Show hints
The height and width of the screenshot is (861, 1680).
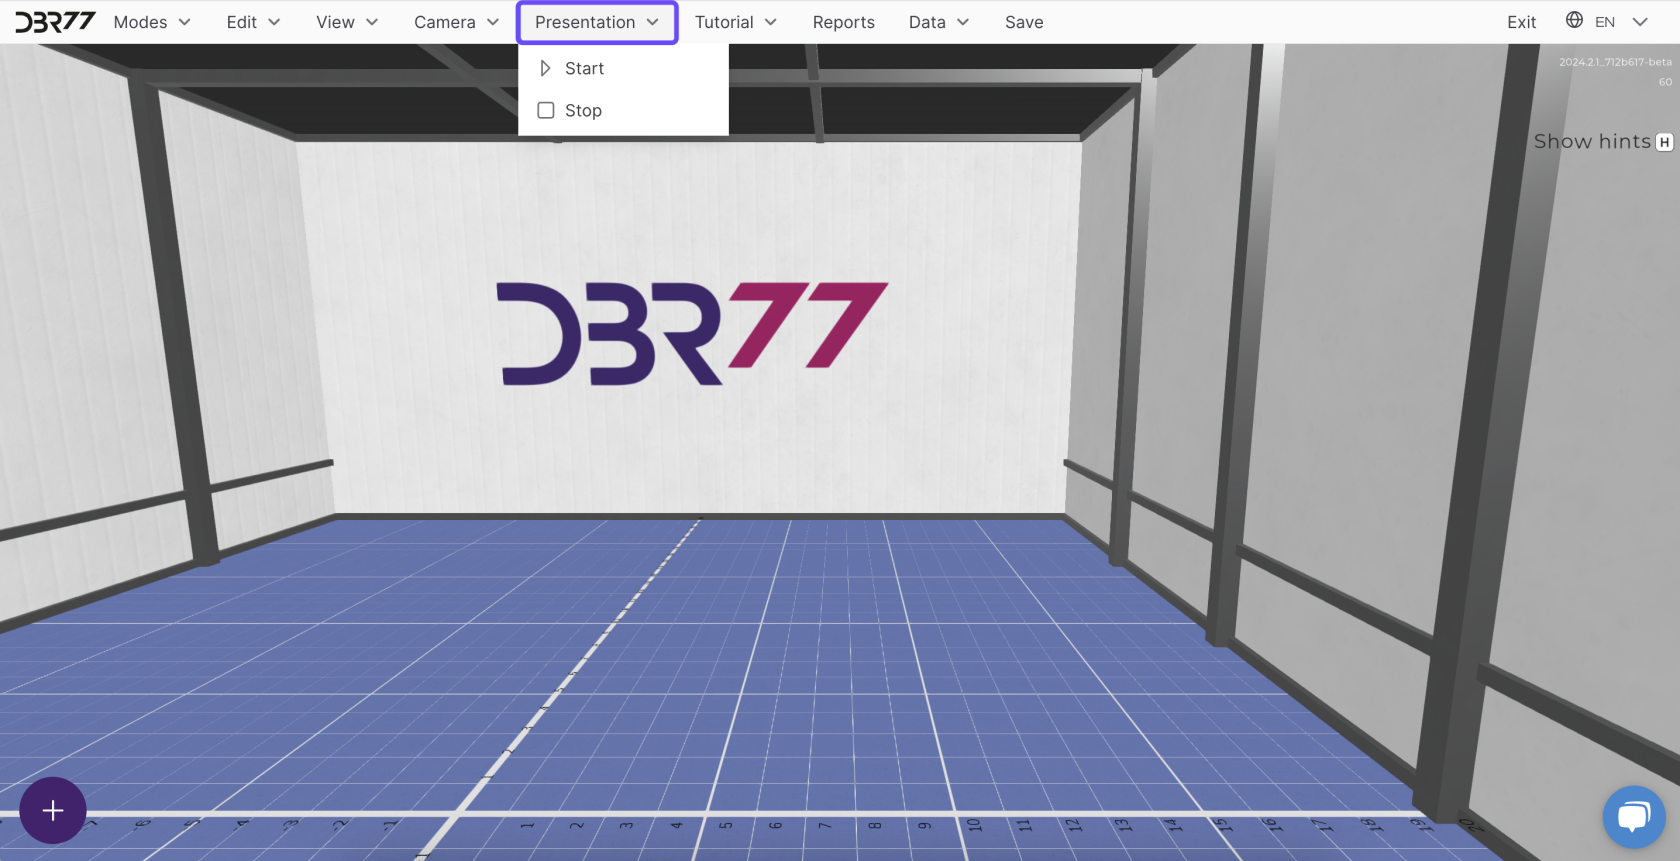[x=1592, y=142]
